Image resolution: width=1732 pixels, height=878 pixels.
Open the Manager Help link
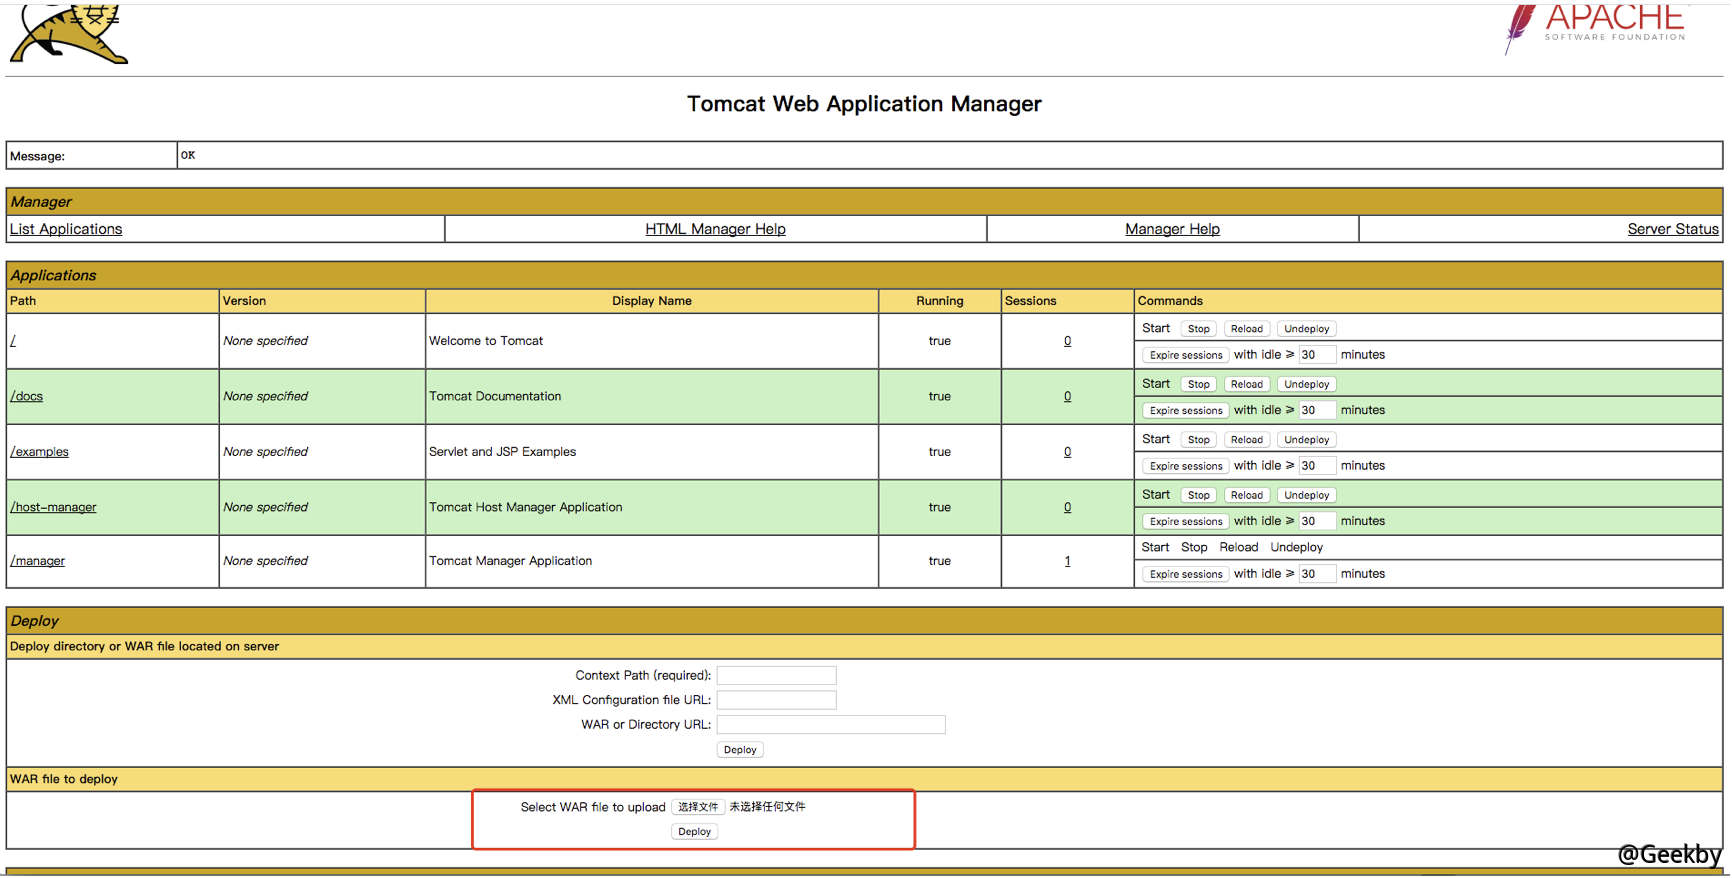click(x=1172, y=229)
